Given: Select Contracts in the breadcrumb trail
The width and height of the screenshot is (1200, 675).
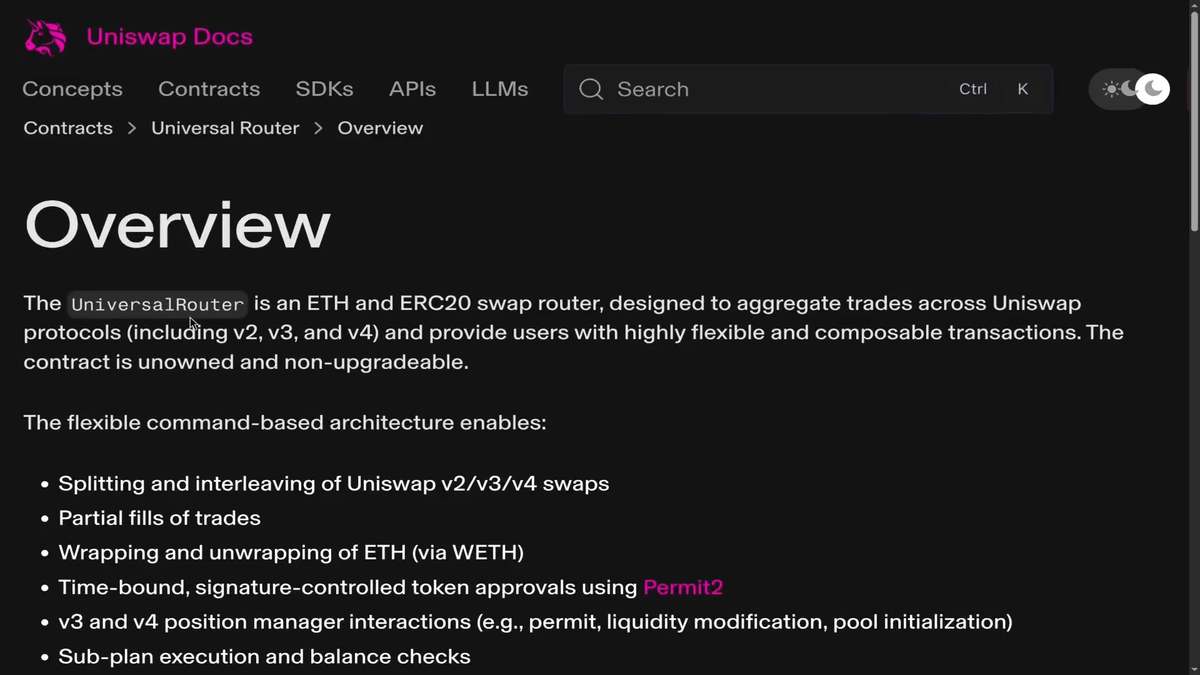Looking at the screenshot, I should pyautogui.click(x=68, y=128).
